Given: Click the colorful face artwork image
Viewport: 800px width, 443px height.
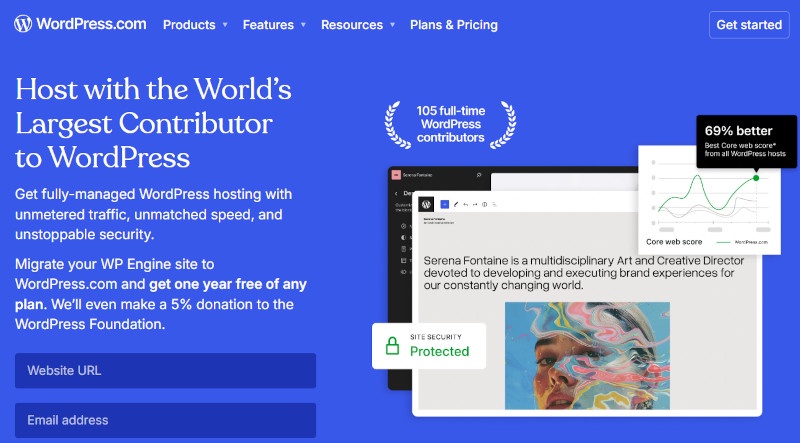Looking at the screenshot, I should 587,356.
